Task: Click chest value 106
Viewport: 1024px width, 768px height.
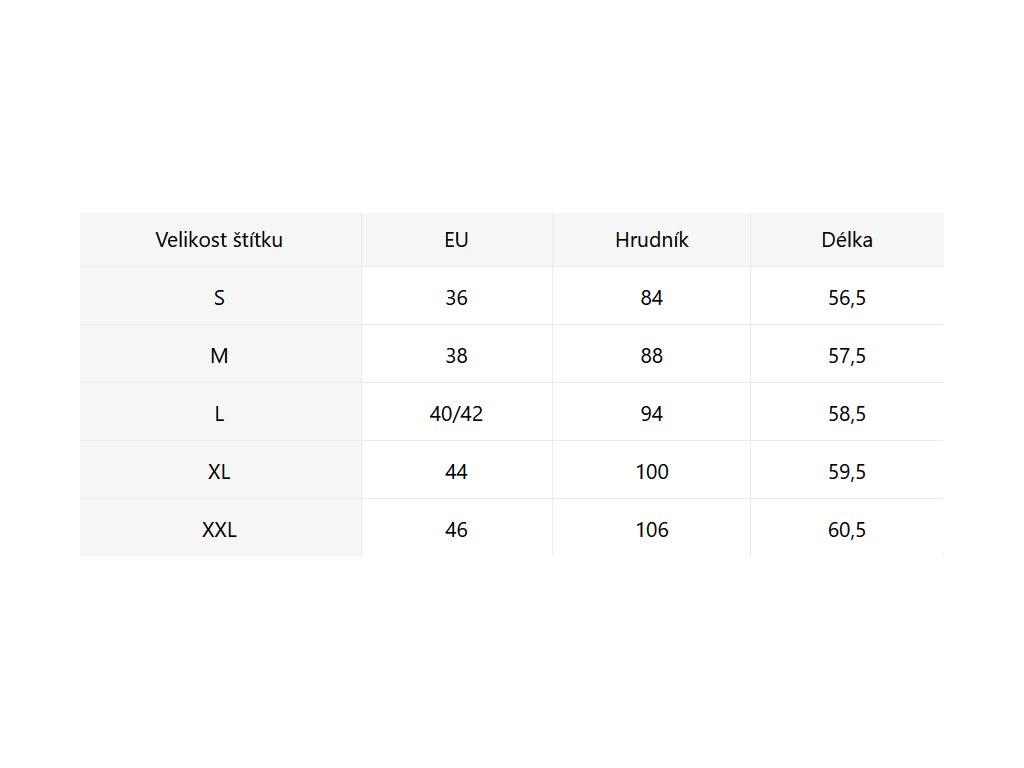Action: tap(651, 530)
